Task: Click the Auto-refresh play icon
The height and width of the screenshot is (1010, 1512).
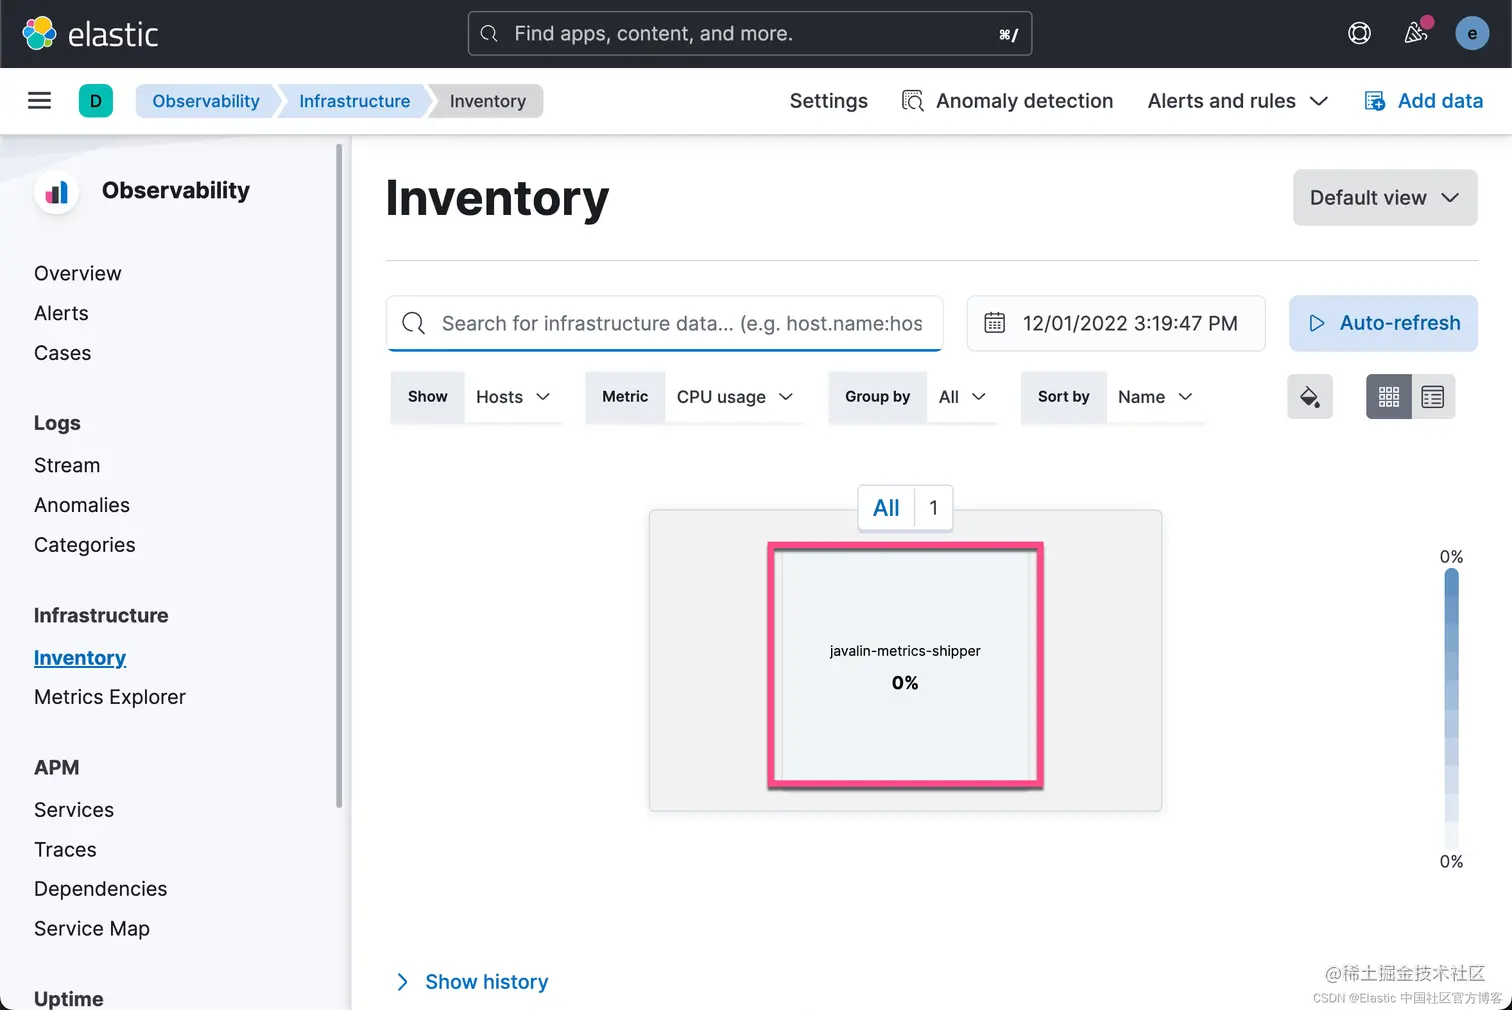Action: pos(1317,323)
